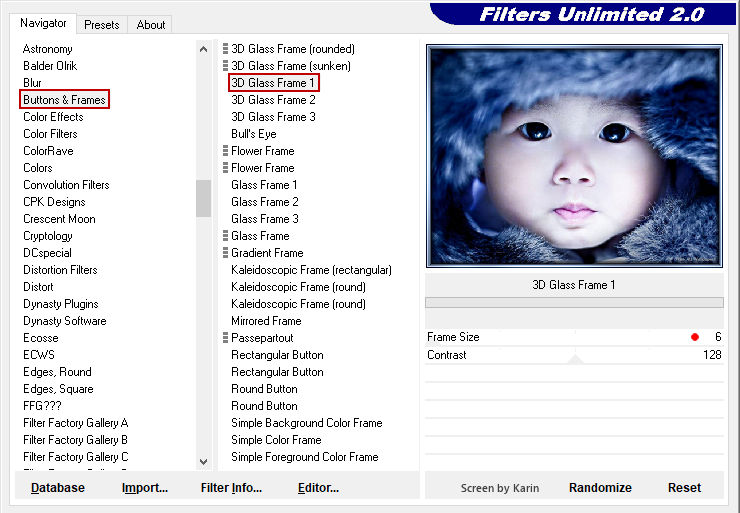Viewport: 740px width, 513px height.
Task: Select the Distortion Filters category
Action: (x=60, y=270)
